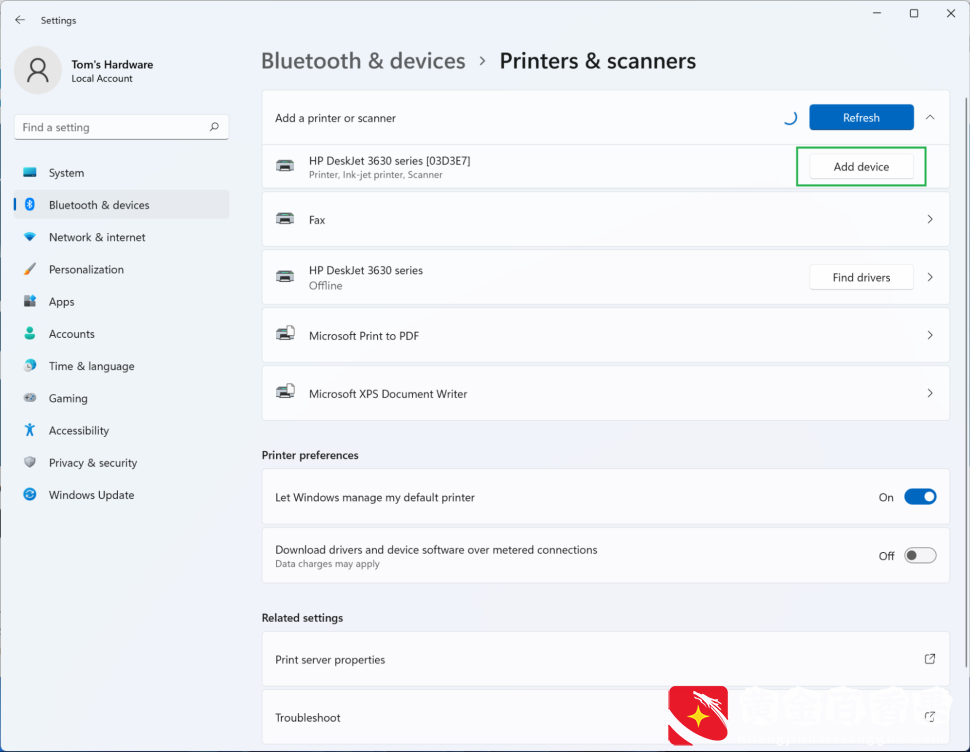Open Privacy & security settings

(x=121, y=462)
